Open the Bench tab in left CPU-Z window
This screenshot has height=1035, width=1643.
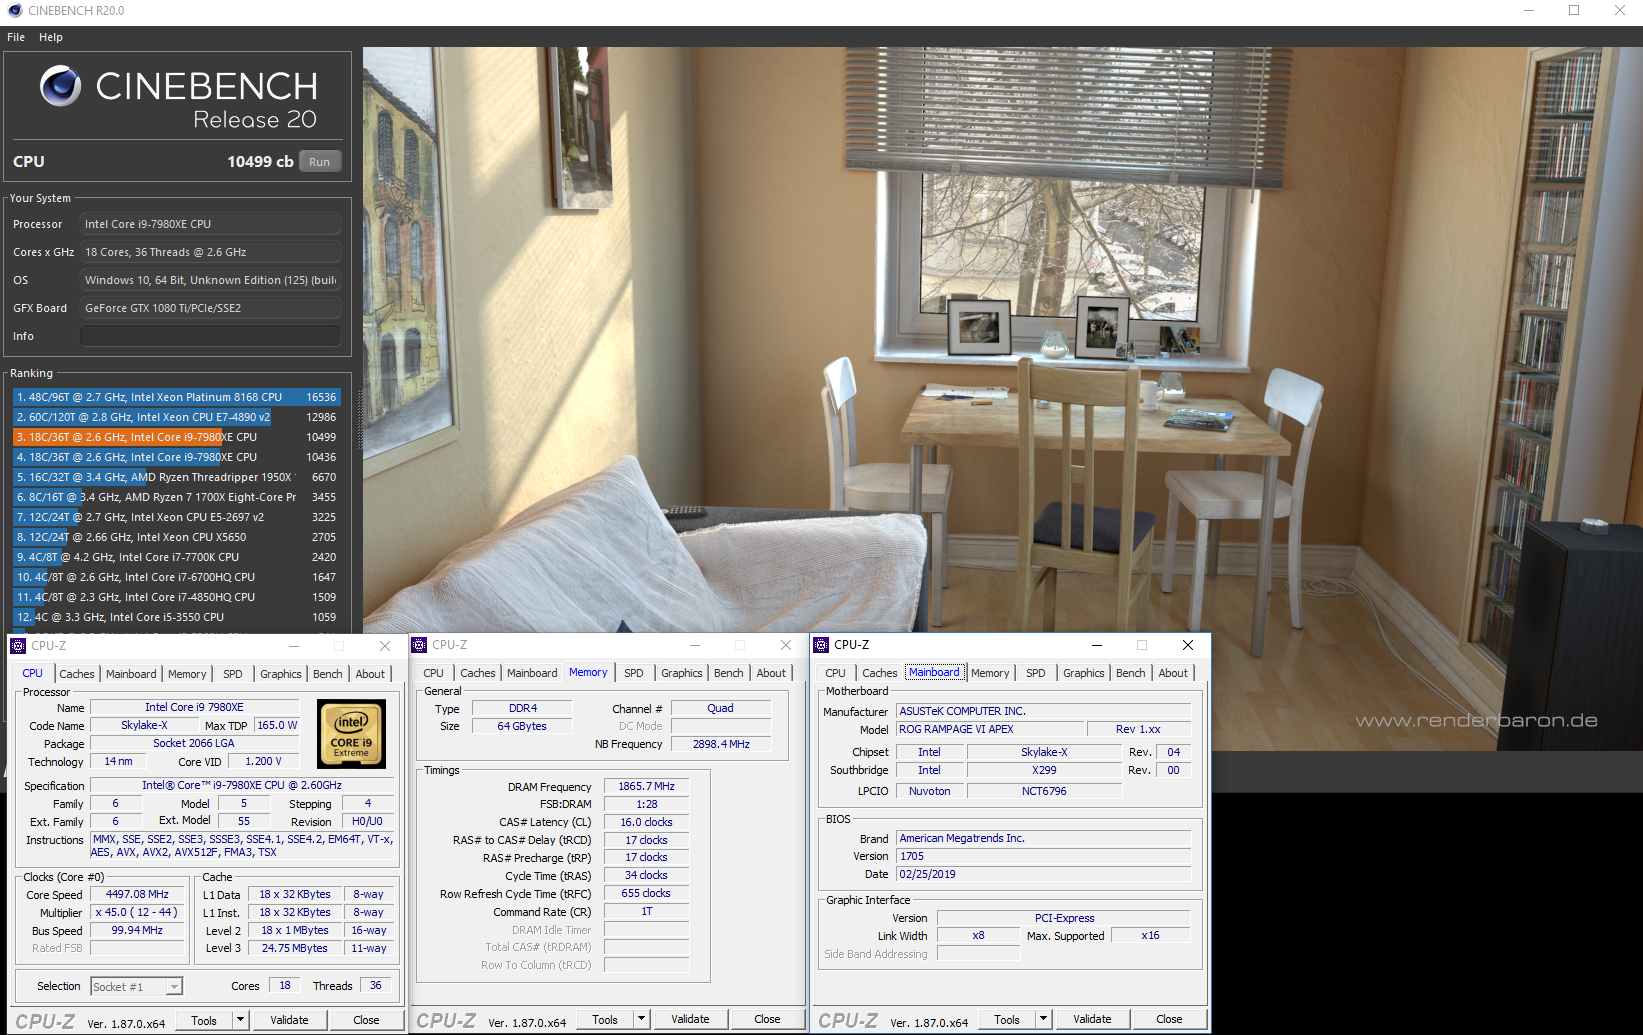[327, 674]
